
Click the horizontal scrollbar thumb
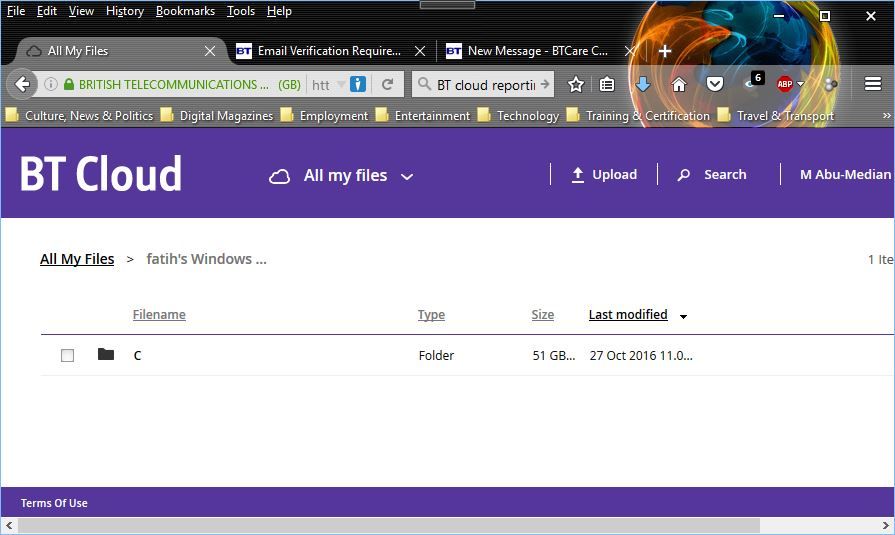click(388, 525)
